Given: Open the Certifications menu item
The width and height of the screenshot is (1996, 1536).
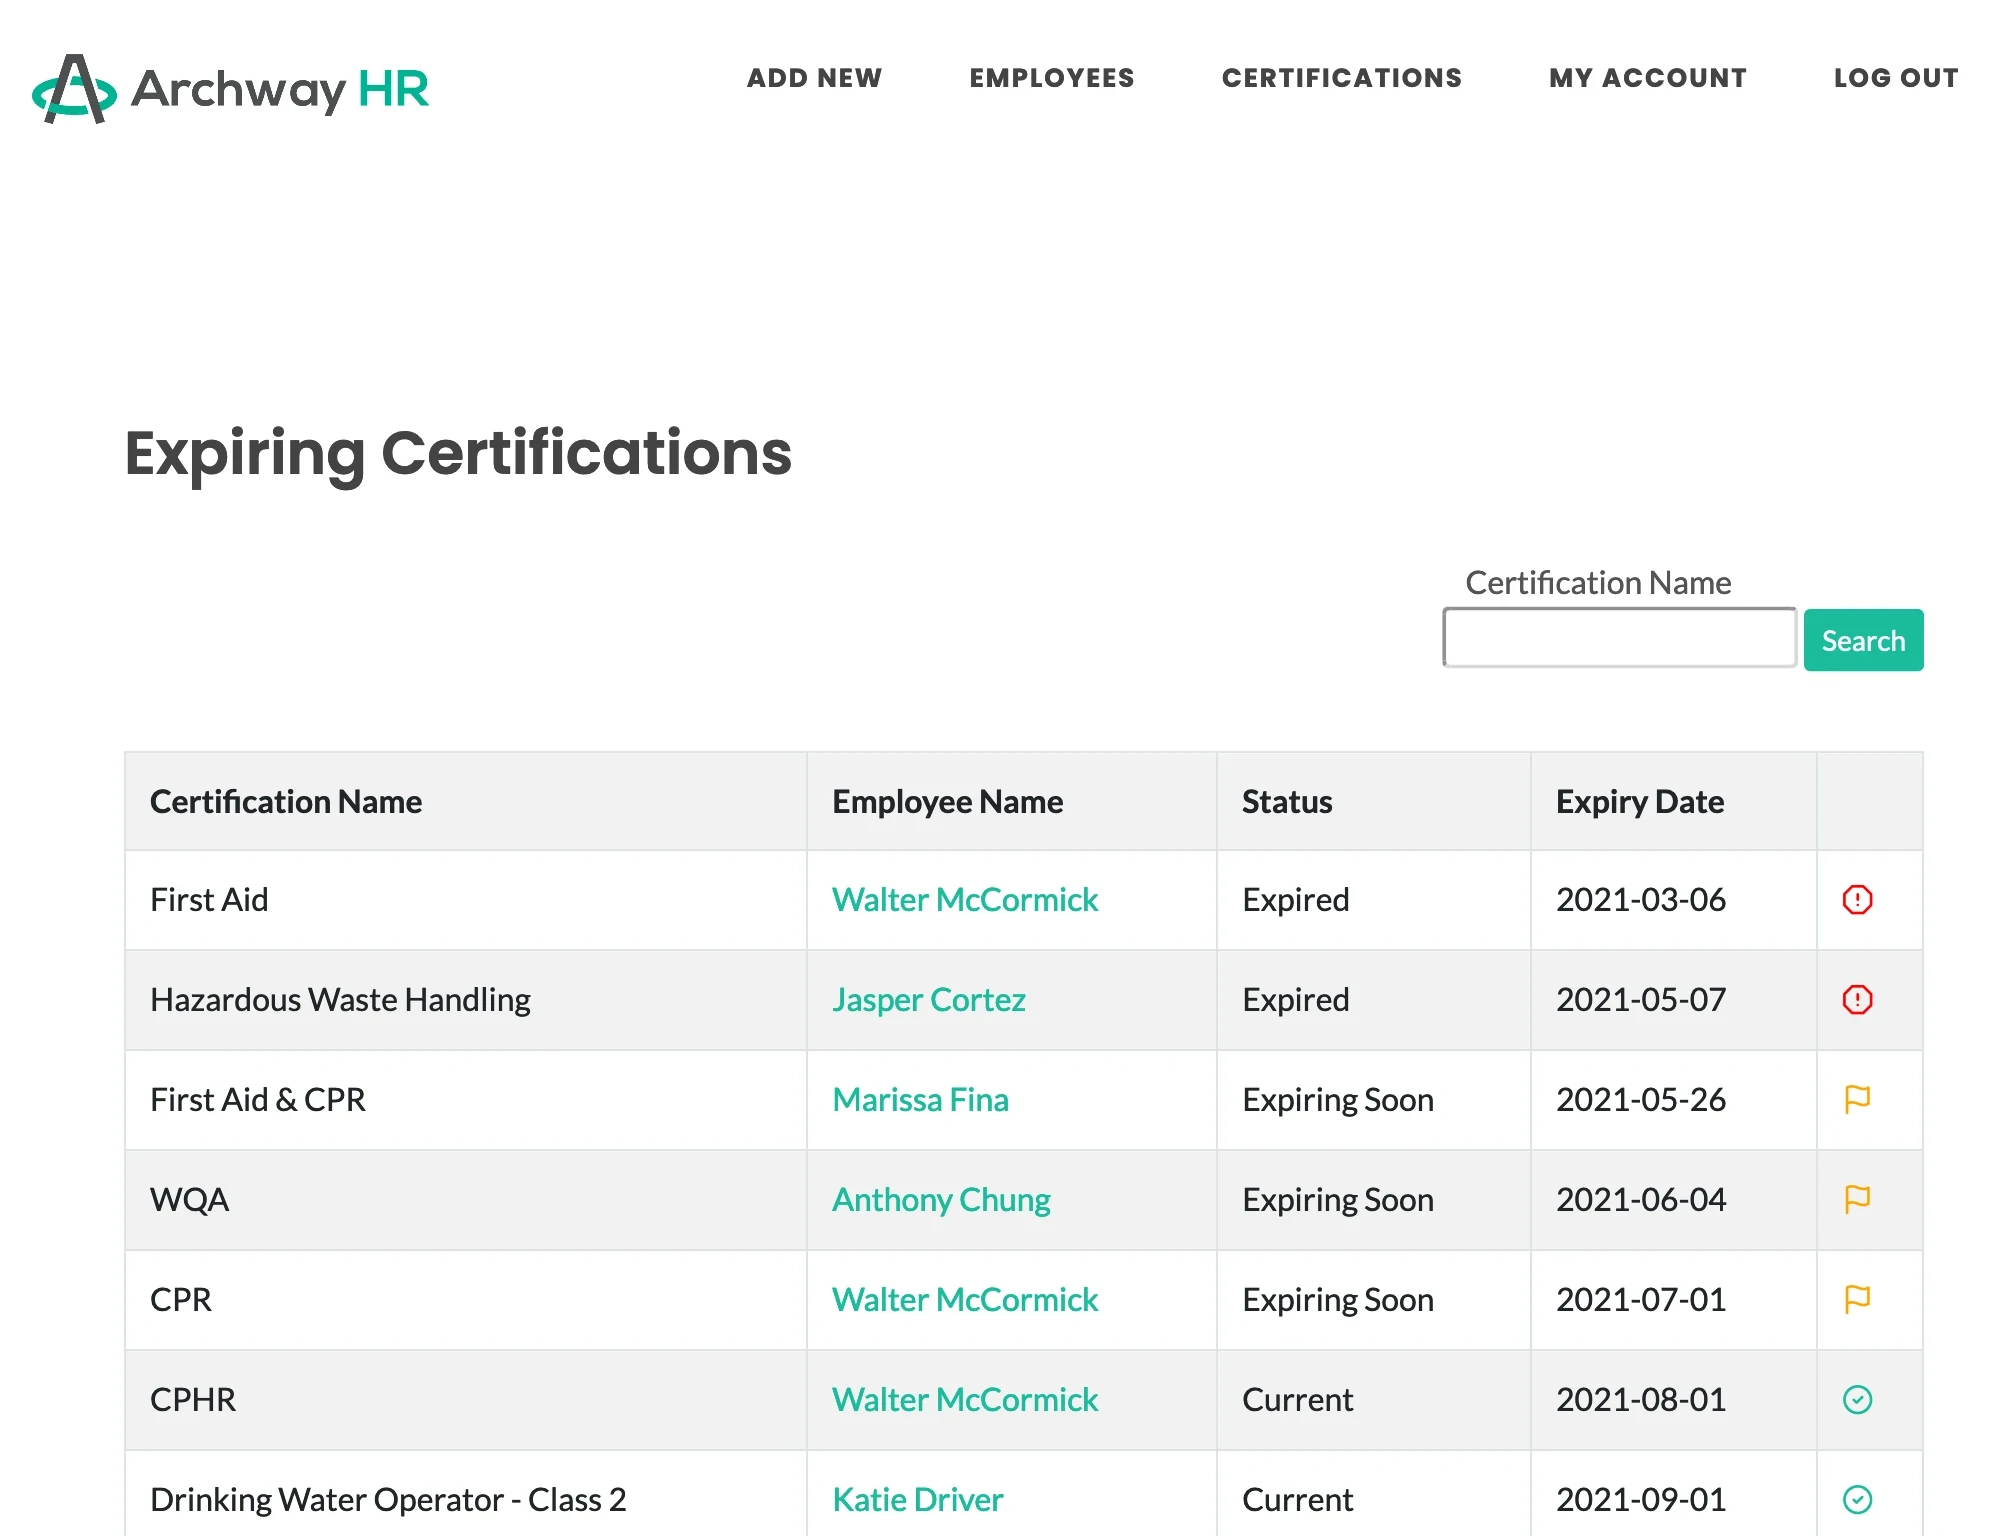Looking at the screenshot, I should point(1342,78).
